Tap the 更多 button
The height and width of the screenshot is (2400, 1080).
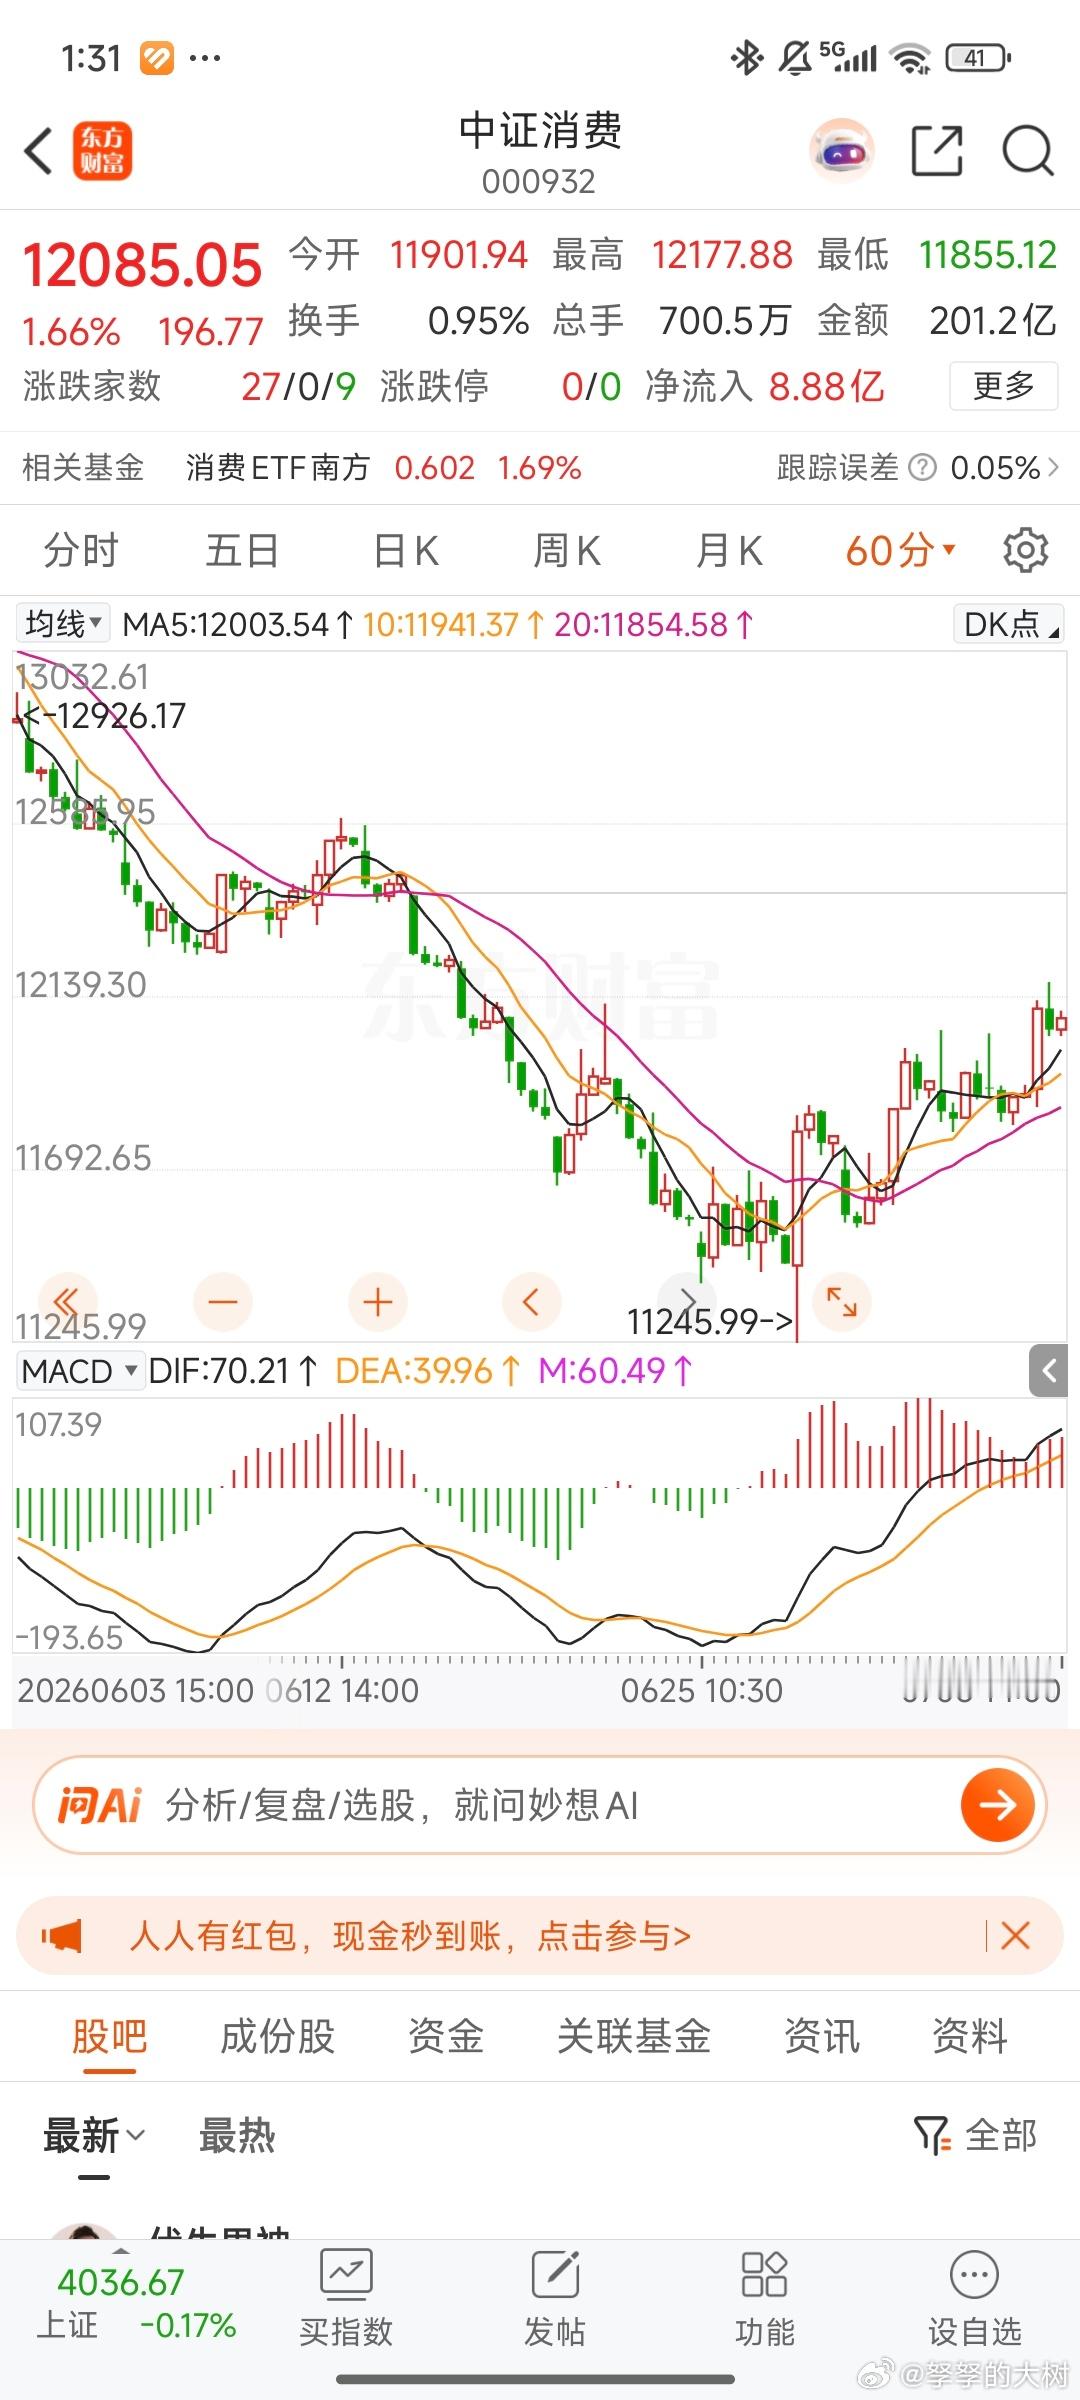(x=1003, y=386)
